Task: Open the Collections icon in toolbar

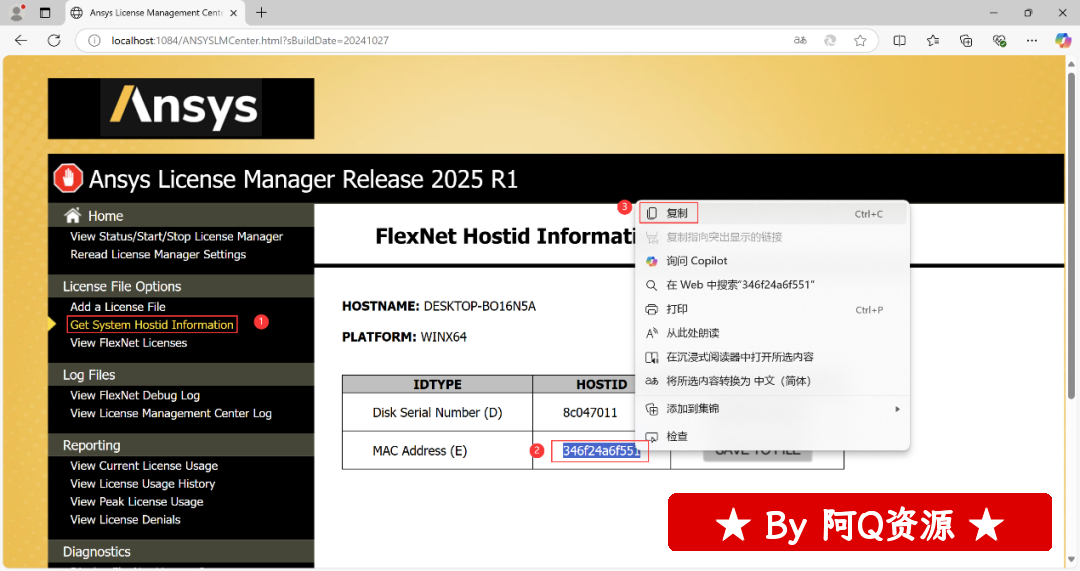Action: pyautogui.click(x=966, y=41)
